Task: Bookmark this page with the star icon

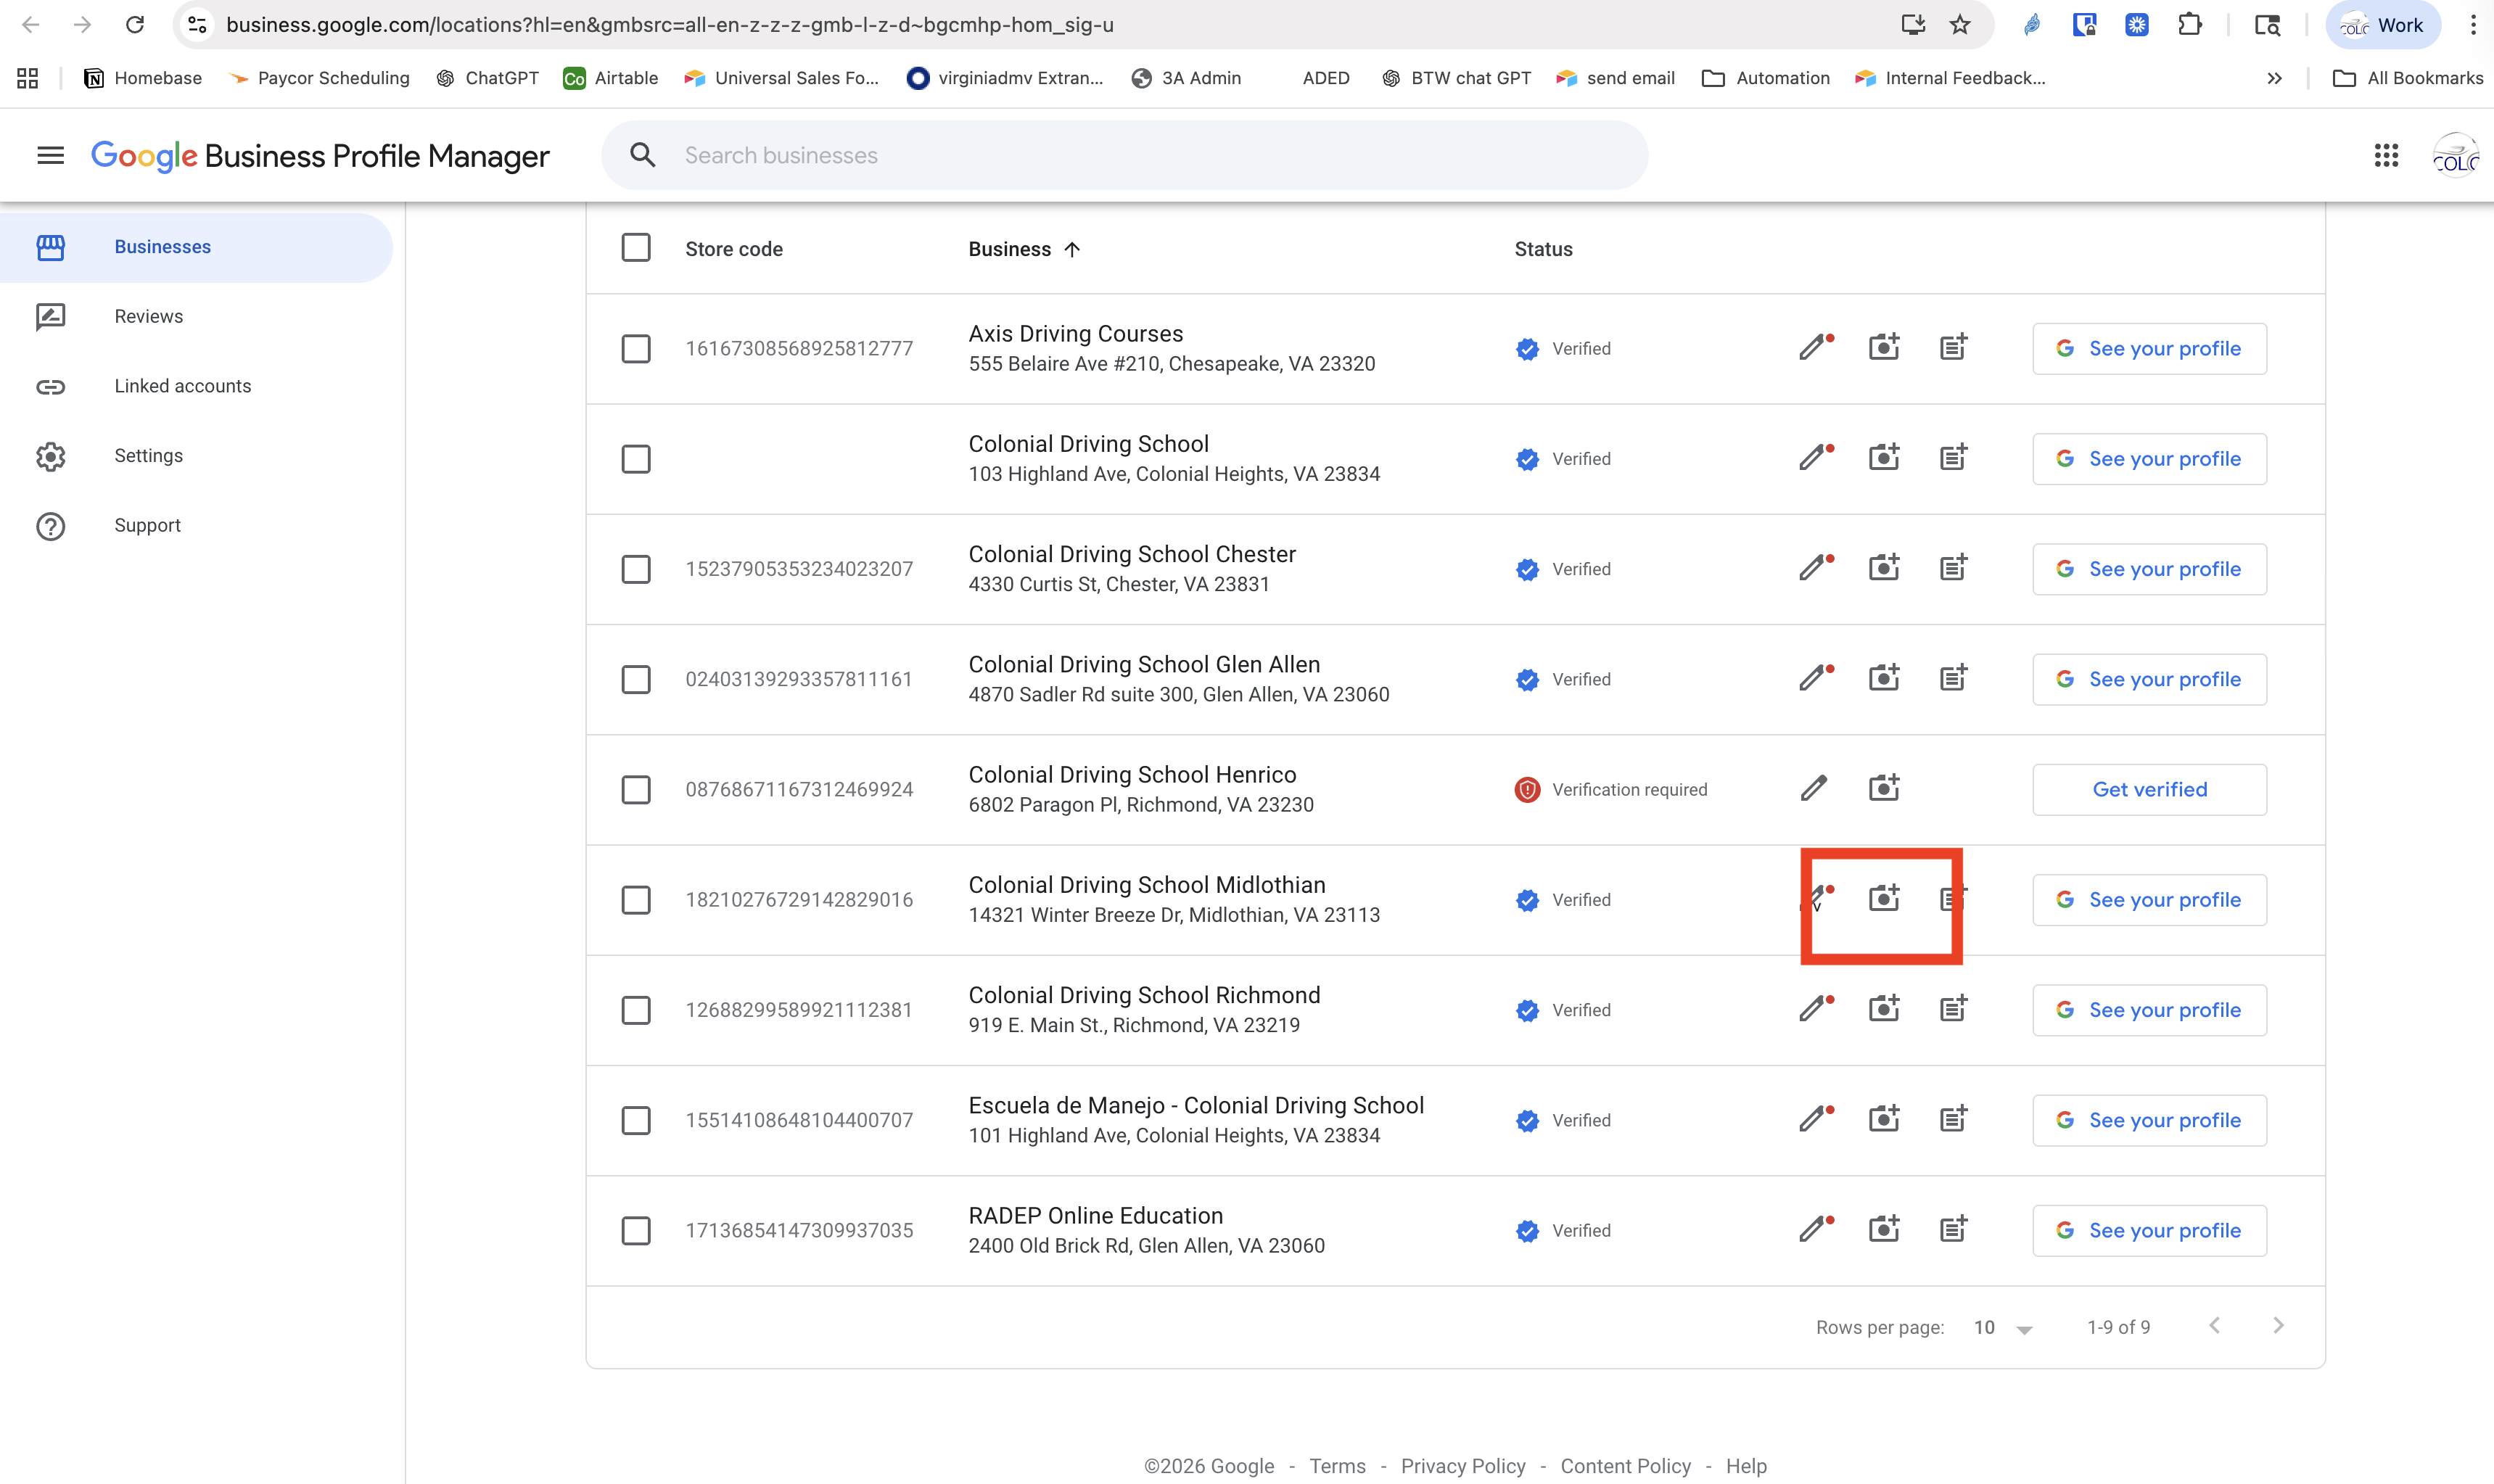Action: point(1959,25)
